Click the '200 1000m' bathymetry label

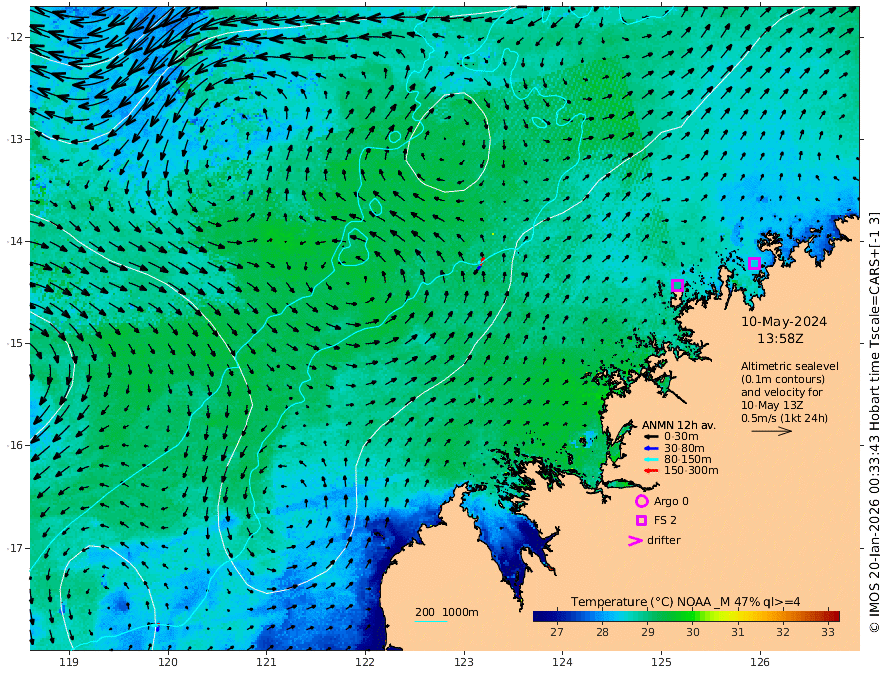click(x=447, y=612)
